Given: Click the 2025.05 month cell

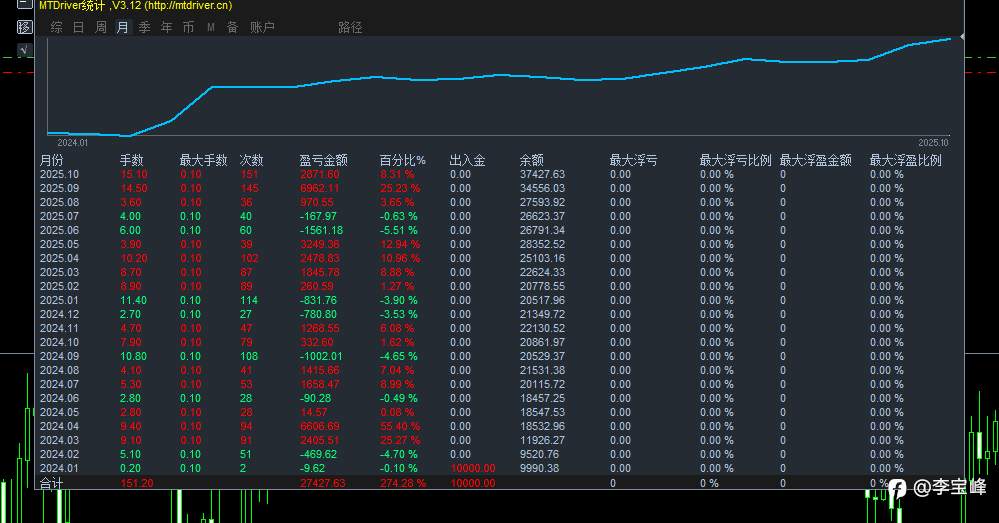Looking at the screenshot, I should [59, 244].
